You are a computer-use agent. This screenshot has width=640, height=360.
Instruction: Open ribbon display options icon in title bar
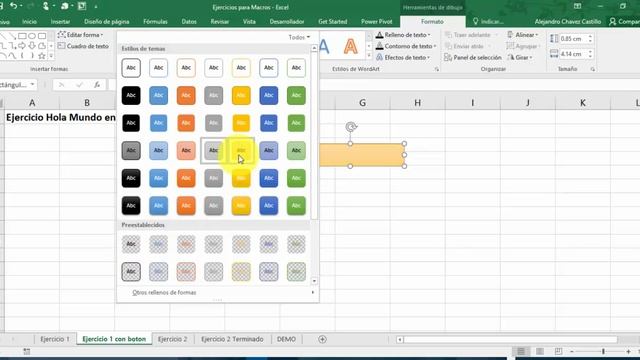(577, 6)
